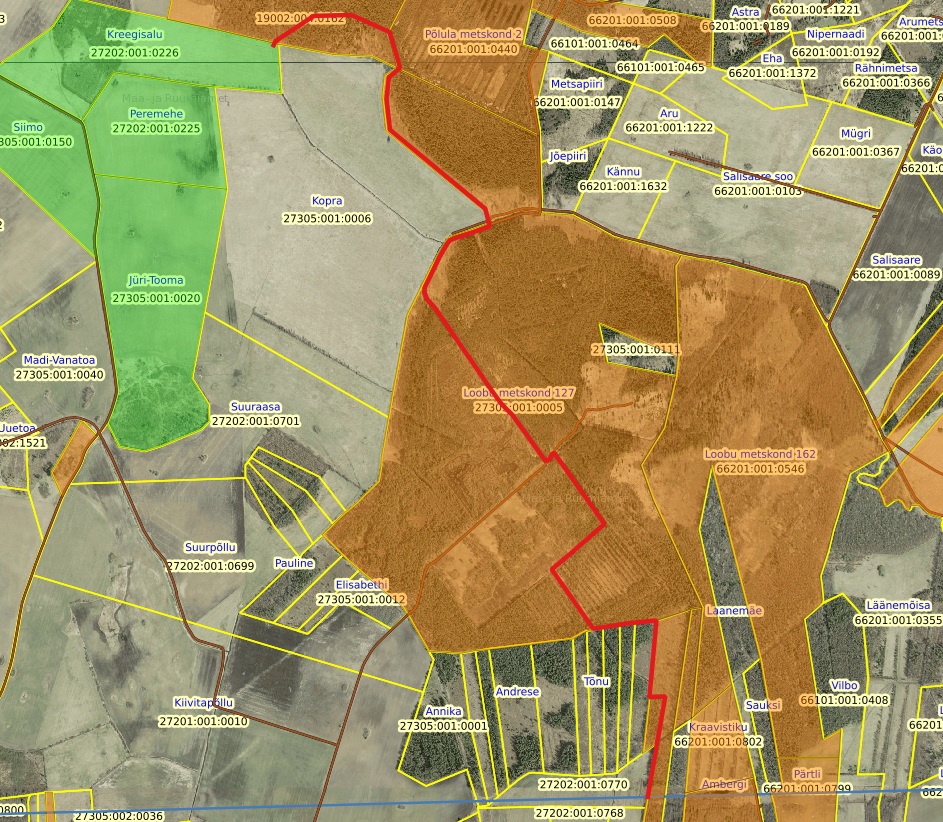Click the Suurpõllu parcel label
This screenshot has height=822, width=943.
[211, 548]
